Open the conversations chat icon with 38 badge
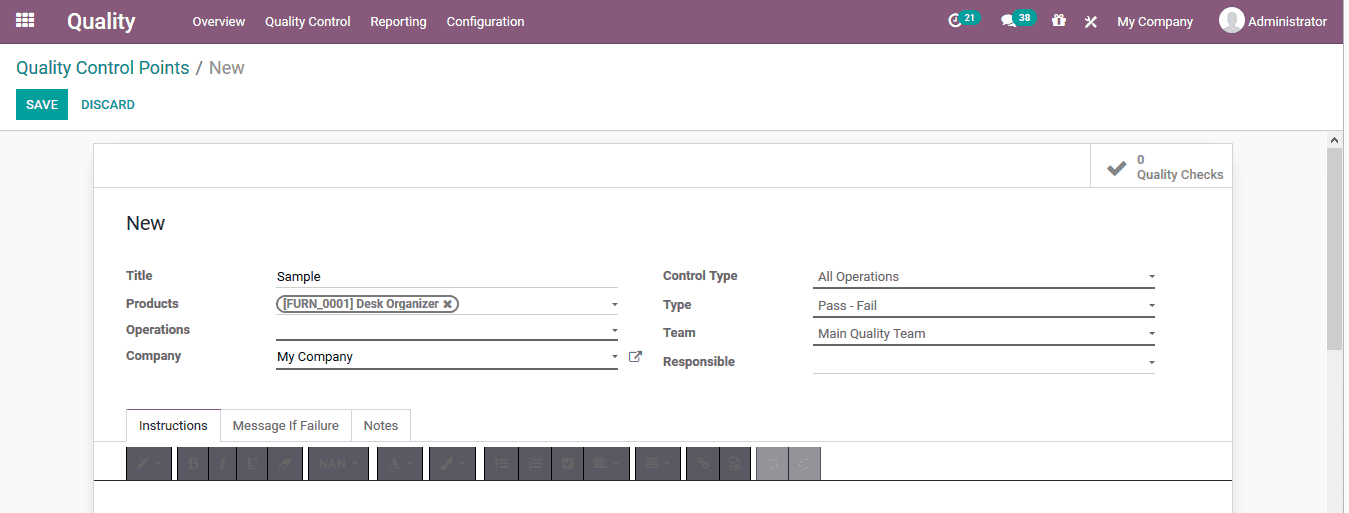1349x513 pixels. (x=1008, y=21)
